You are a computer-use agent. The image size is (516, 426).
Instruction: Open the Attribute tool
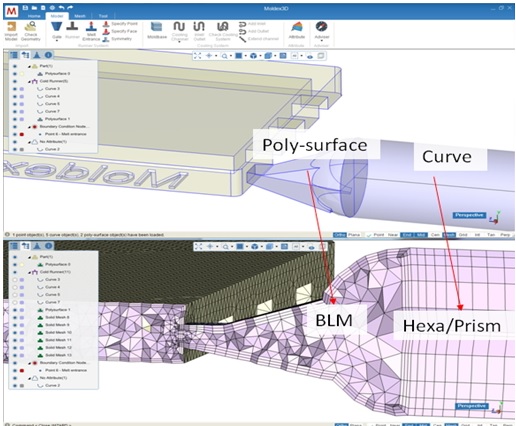297,30
